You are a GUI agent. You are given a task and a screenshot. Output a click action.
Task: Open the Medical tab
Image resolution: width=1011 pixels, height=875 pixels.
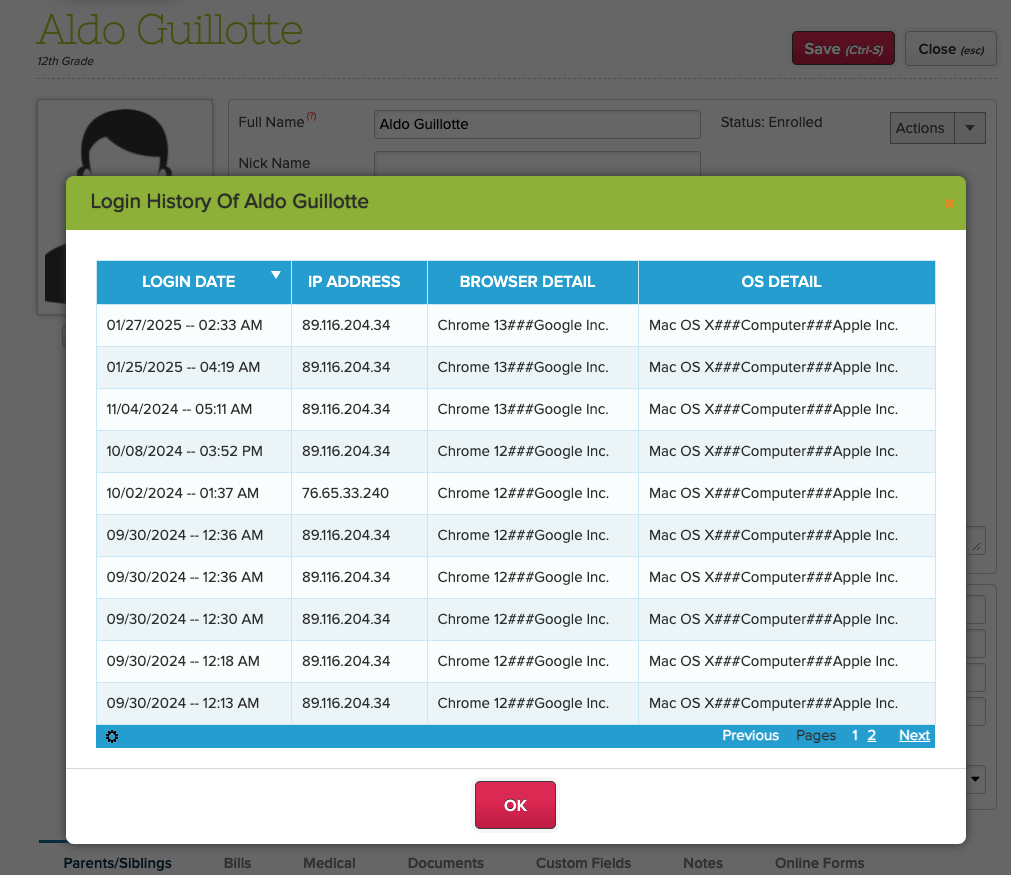(329, 862)
